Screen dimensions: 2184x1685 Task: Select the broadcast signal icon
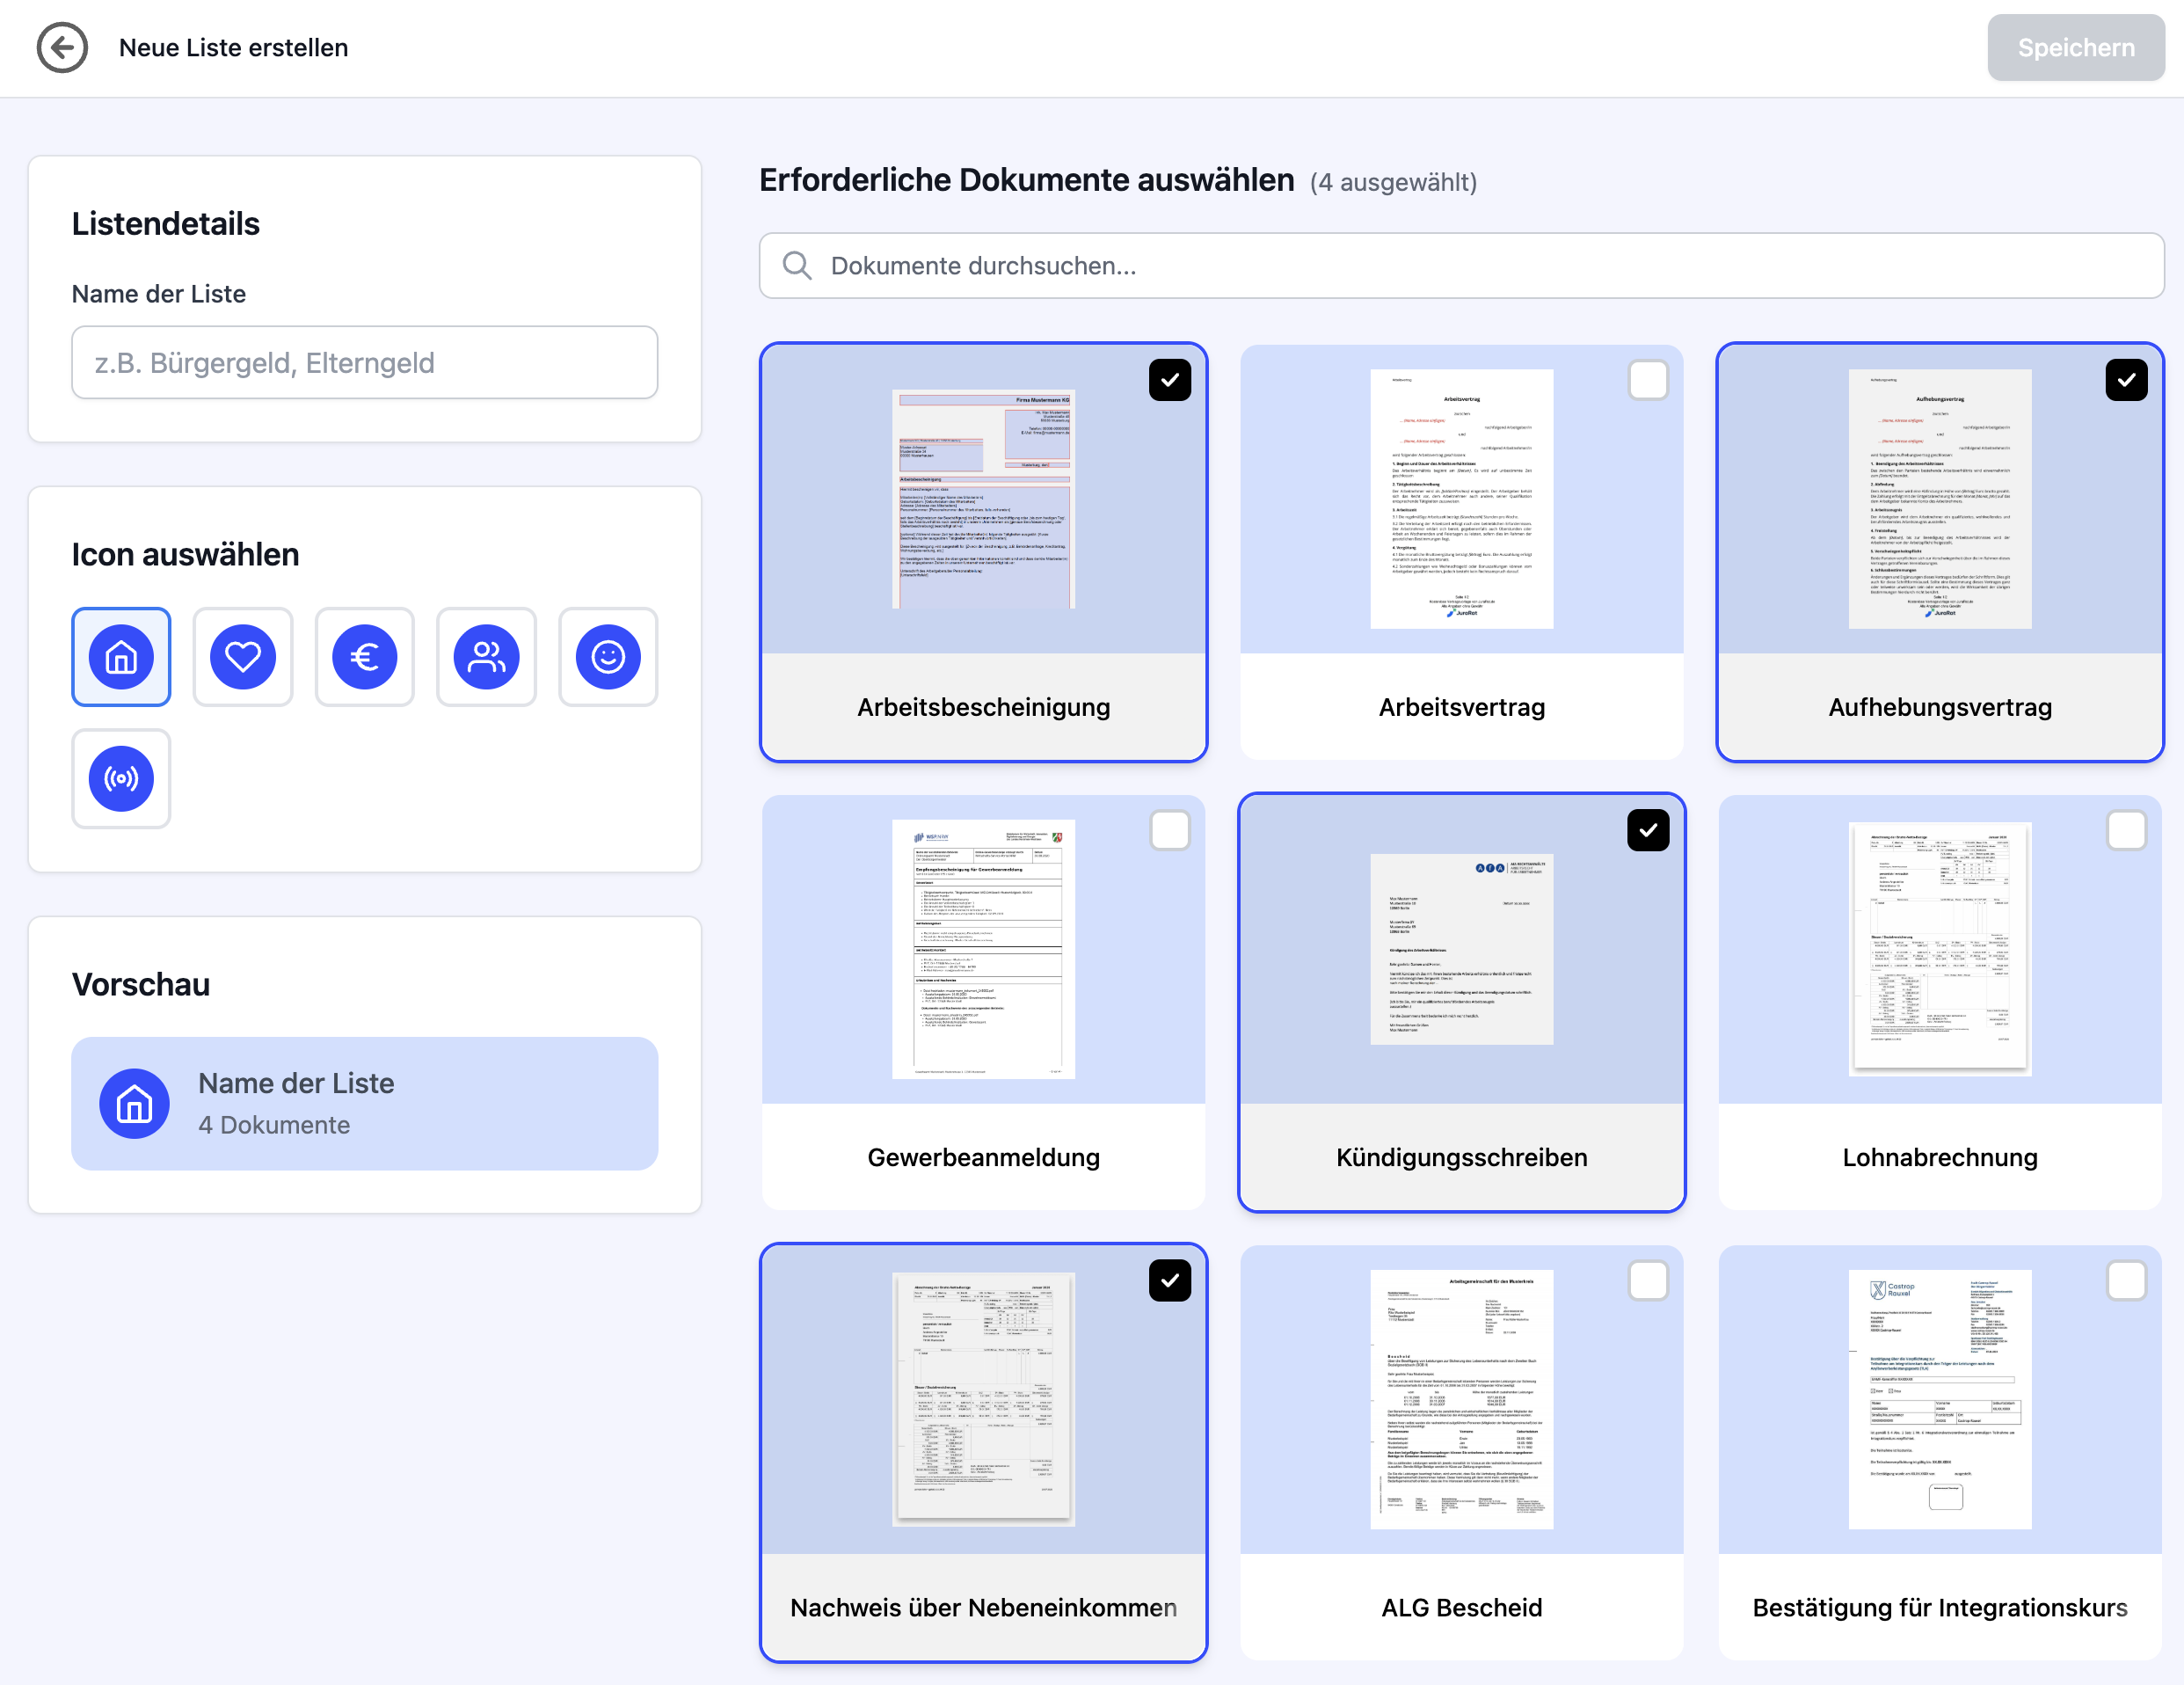click(121, 779)
